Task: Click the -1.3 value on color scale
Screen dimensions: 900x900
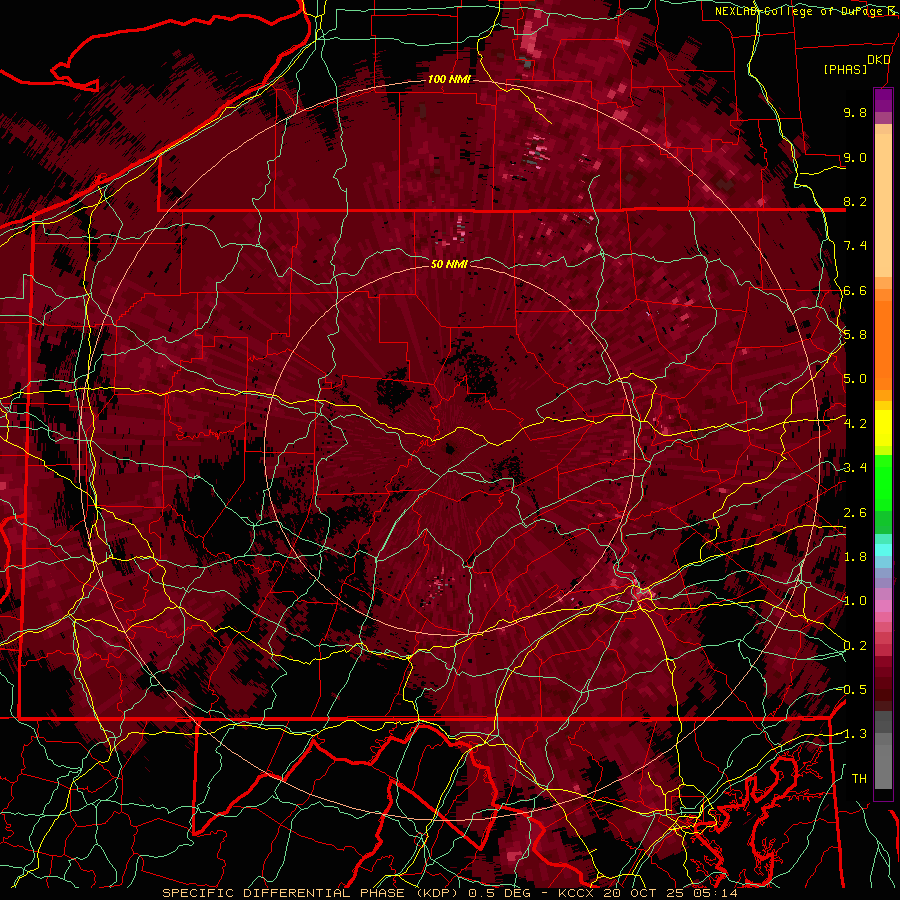Action: (x=853, y=734)
